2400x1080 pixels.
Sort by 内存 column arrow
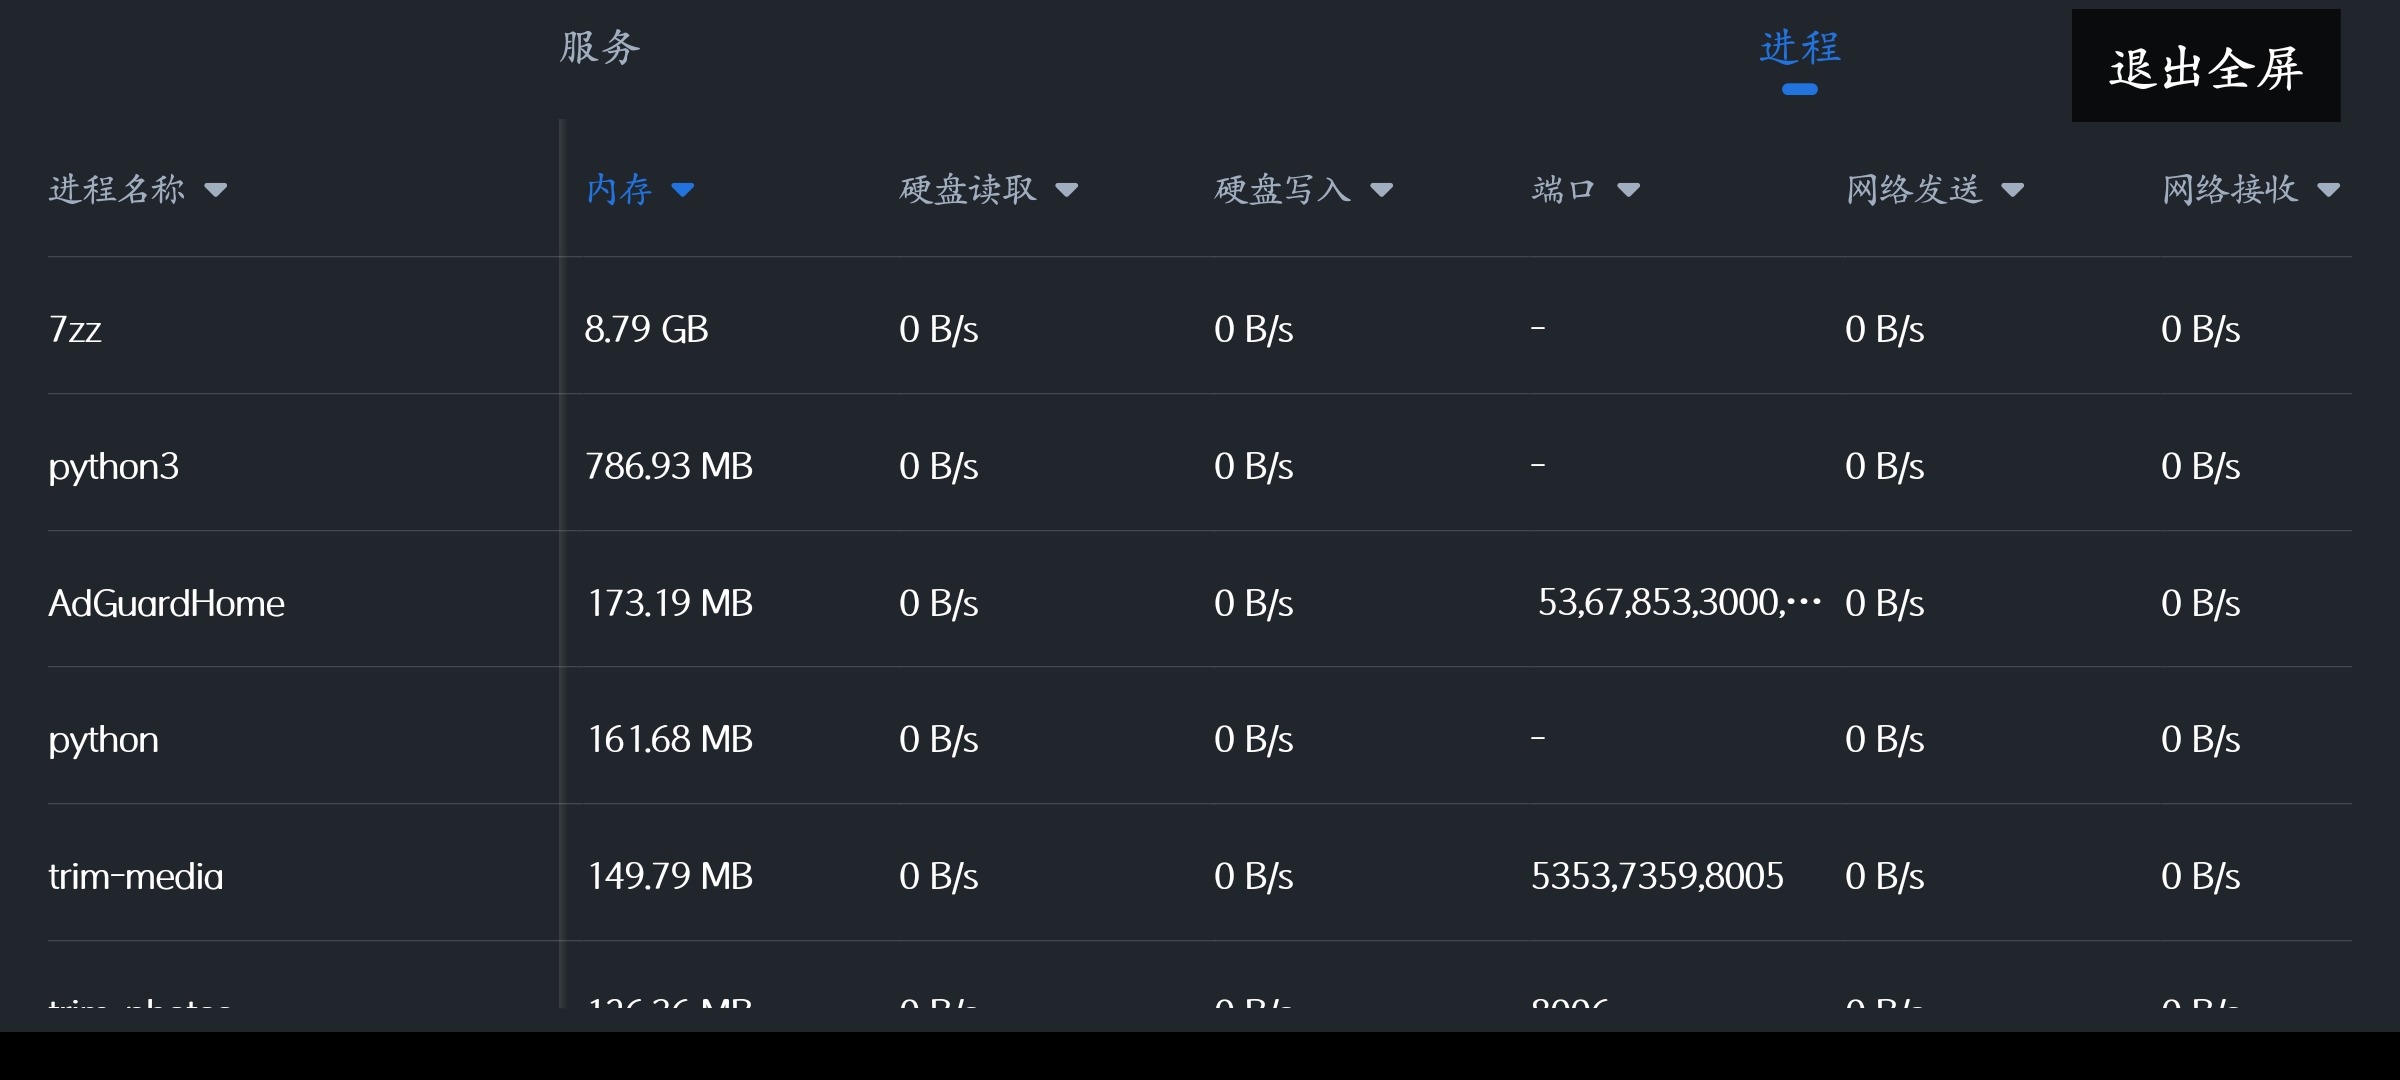(x=683, y=190)
